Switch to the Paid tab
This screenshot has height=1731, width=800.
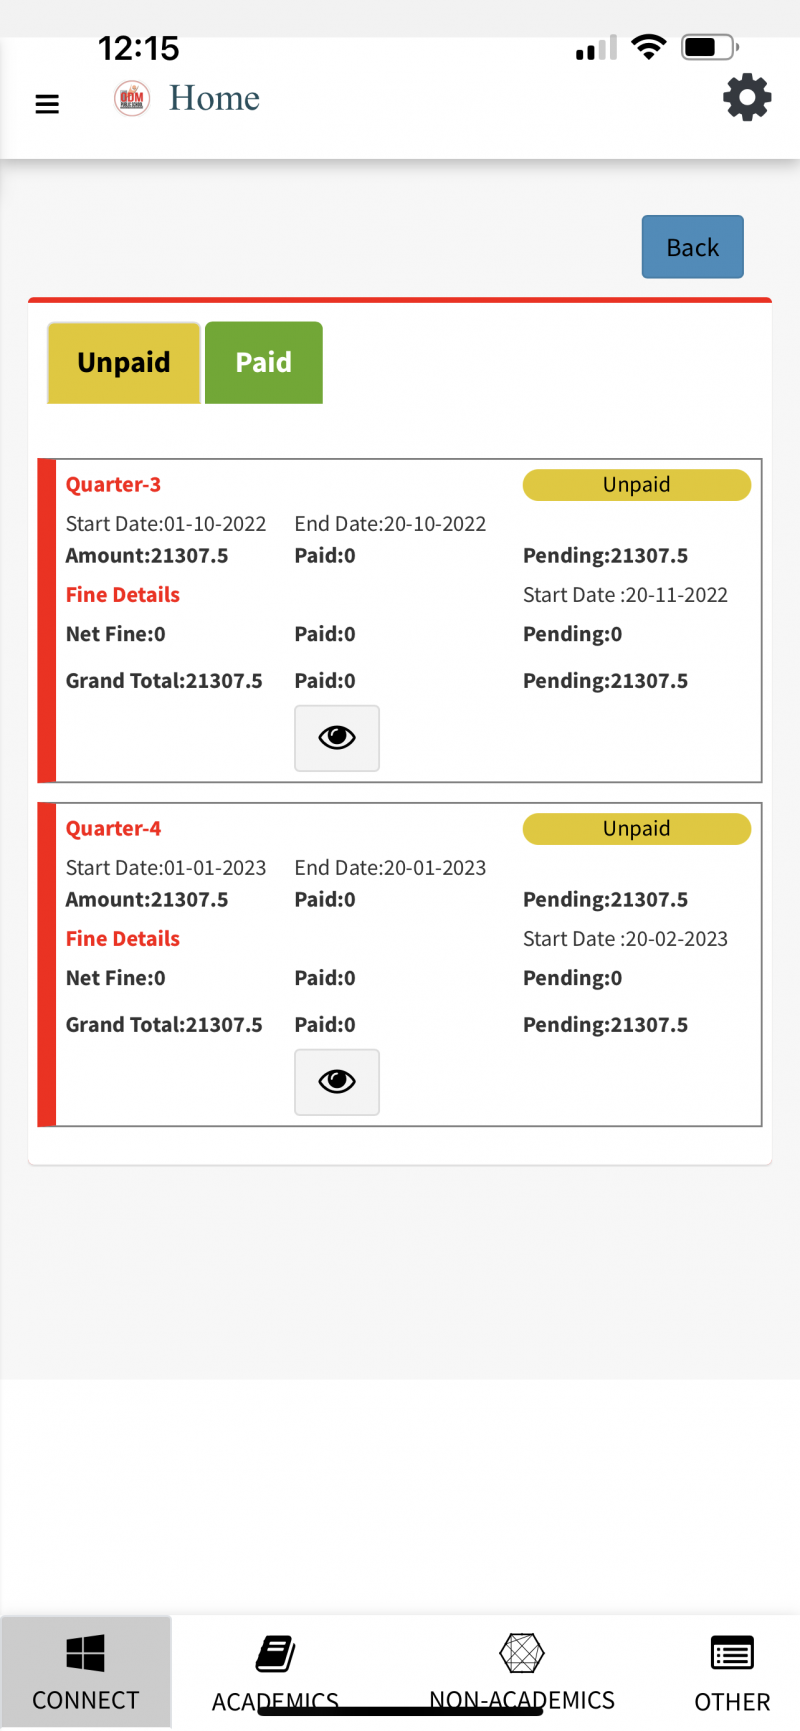pos(264,362)
